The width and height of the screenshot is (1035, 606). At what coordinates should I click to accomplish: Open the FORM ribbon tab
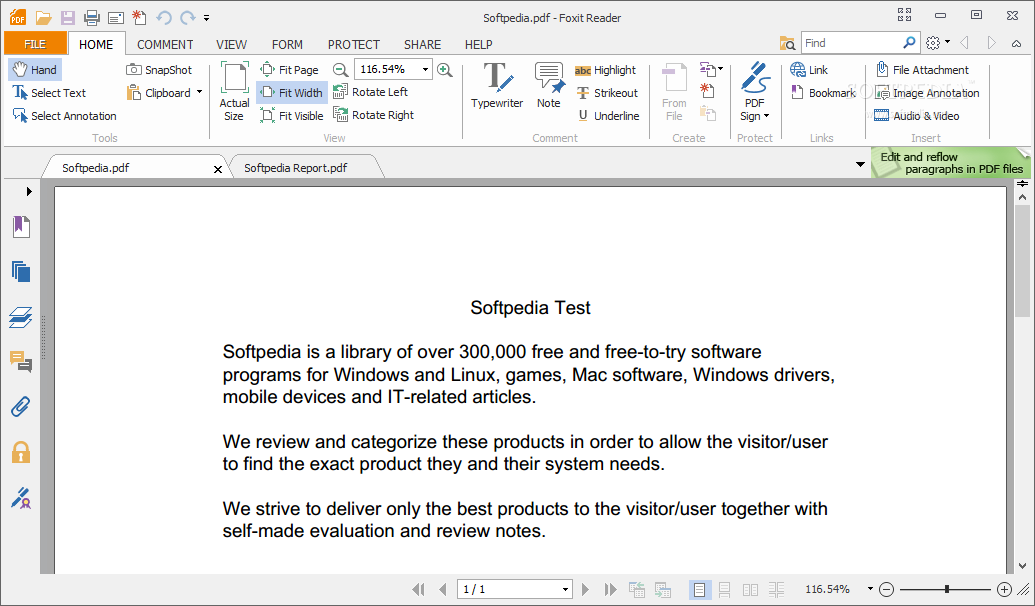pyautogui.click(x=287, y=45)
